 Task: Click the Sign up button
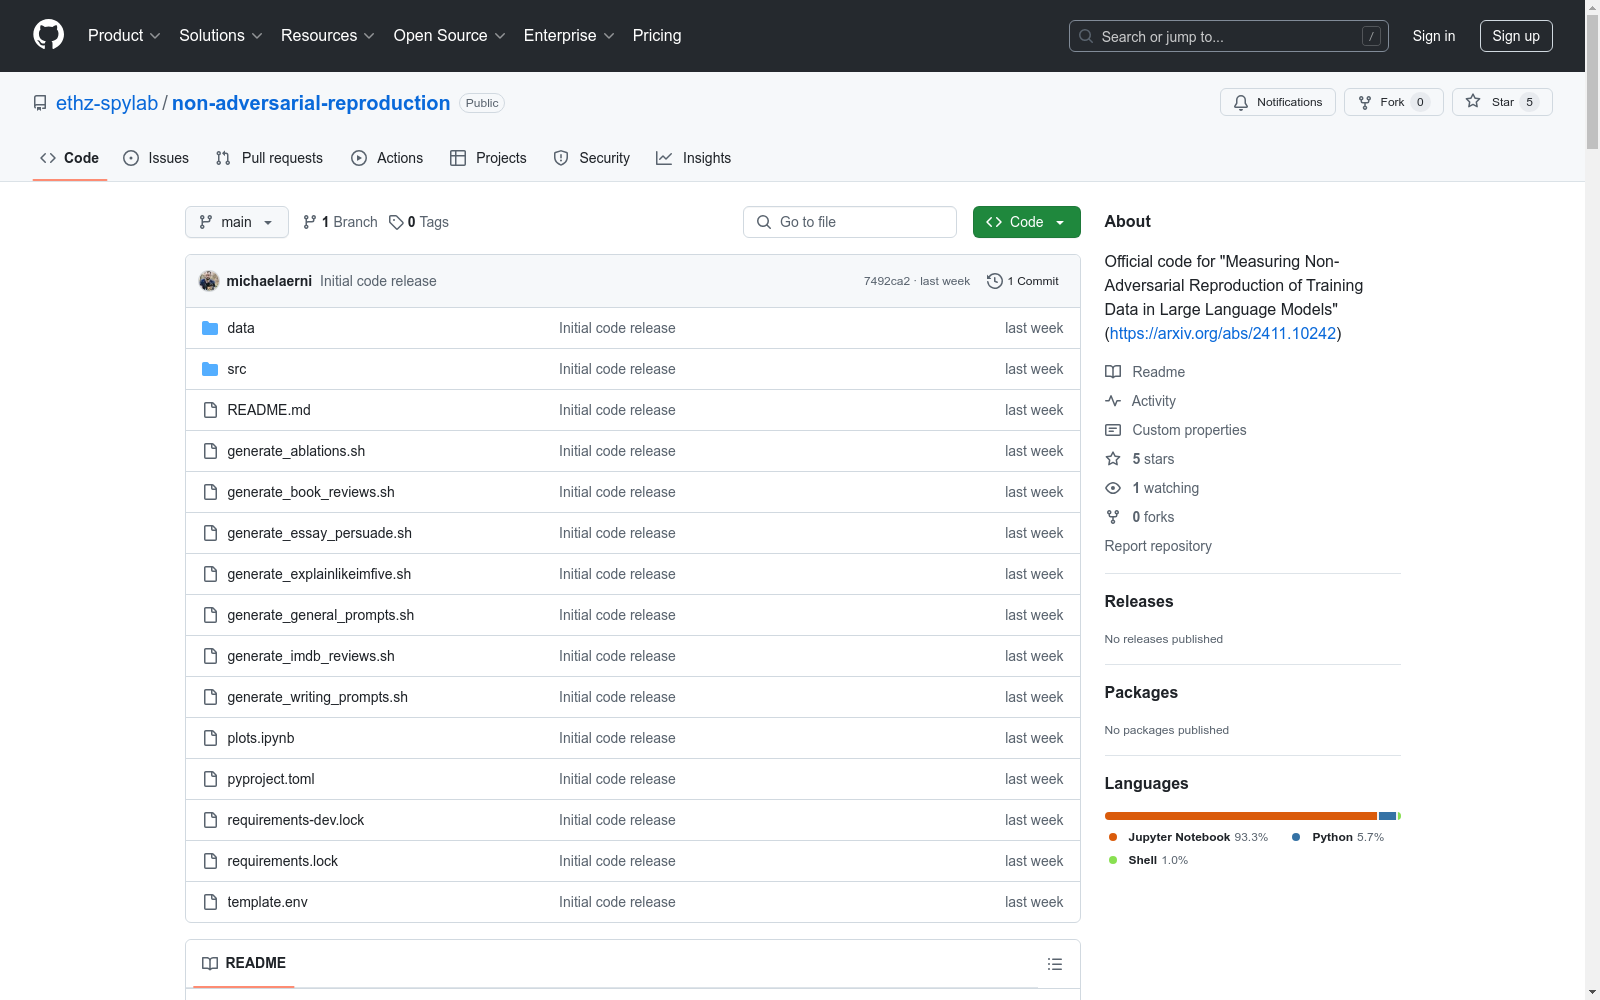(1516, 36)
